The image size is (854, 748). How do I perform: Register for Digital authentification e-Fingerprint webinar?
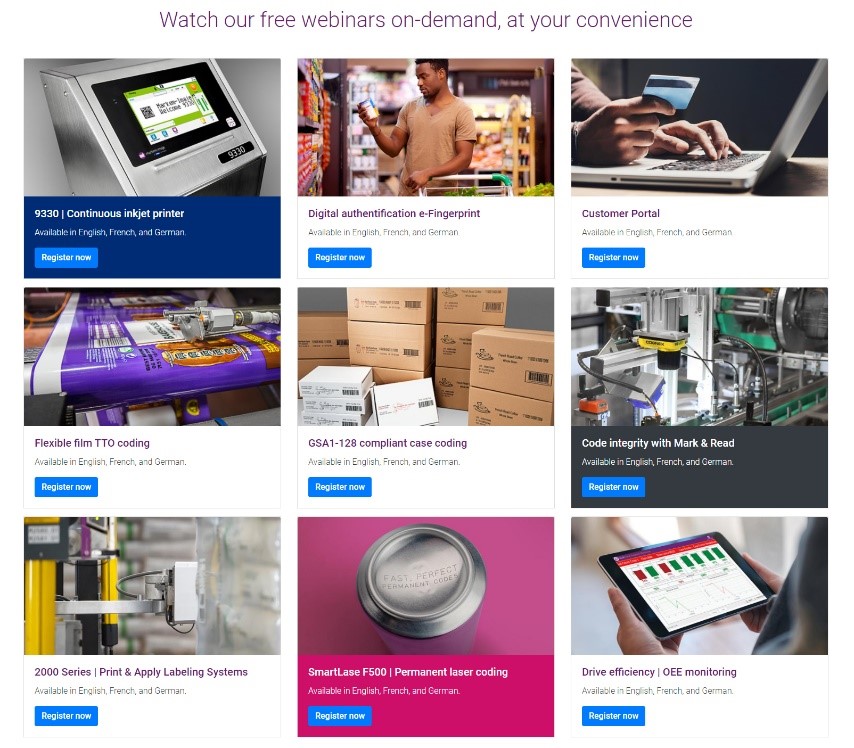[339, 258]
